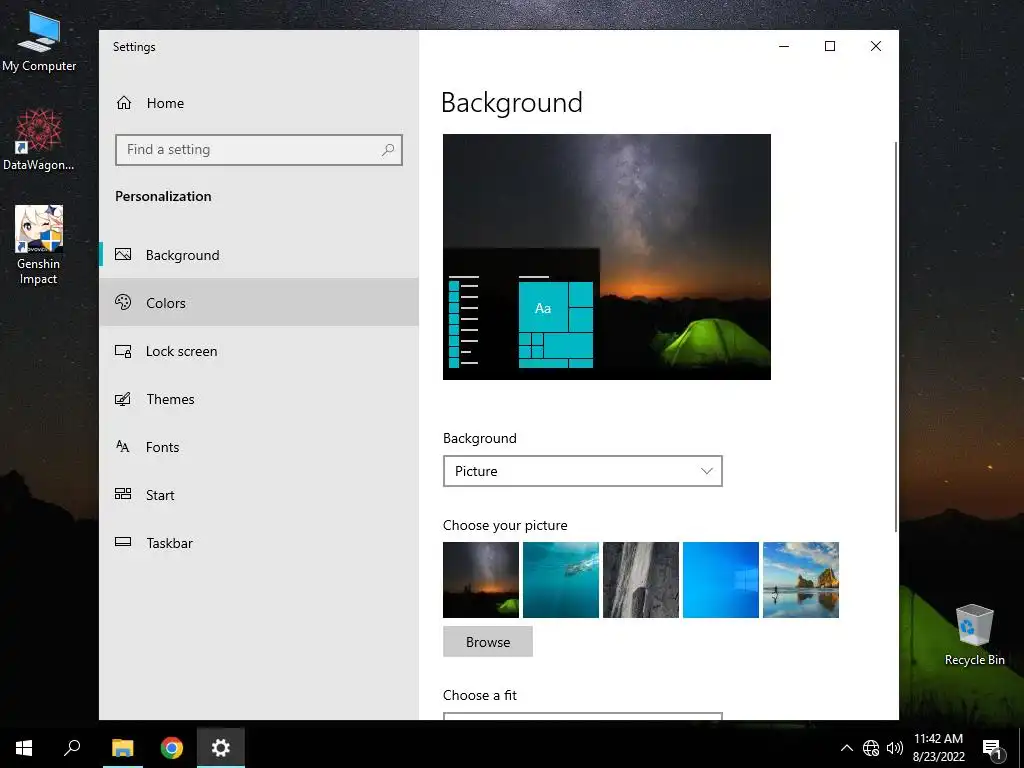Open Google Chrome from the taskbar
Viewport: 1024px width, 768px height.
click(172, 748)
